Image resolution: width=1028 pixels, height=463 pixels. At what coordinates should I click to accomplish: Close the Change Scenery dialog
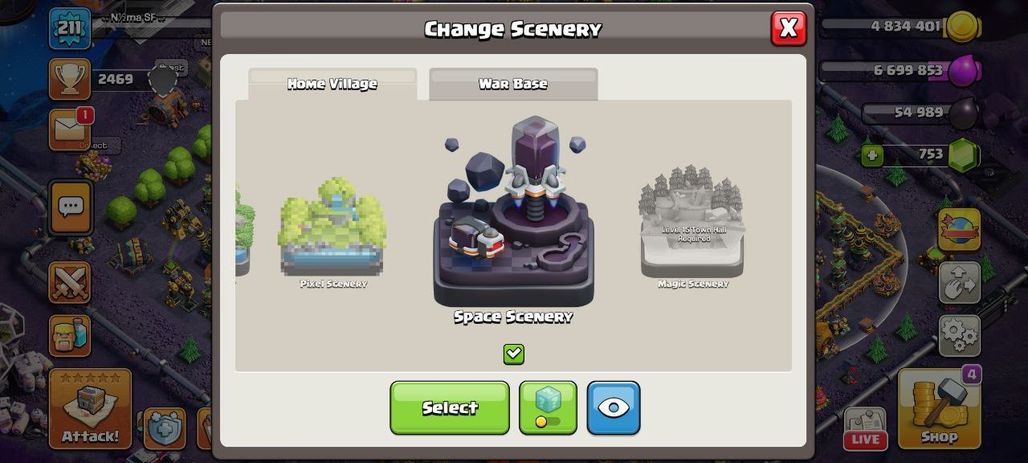(x=789, y=28)
